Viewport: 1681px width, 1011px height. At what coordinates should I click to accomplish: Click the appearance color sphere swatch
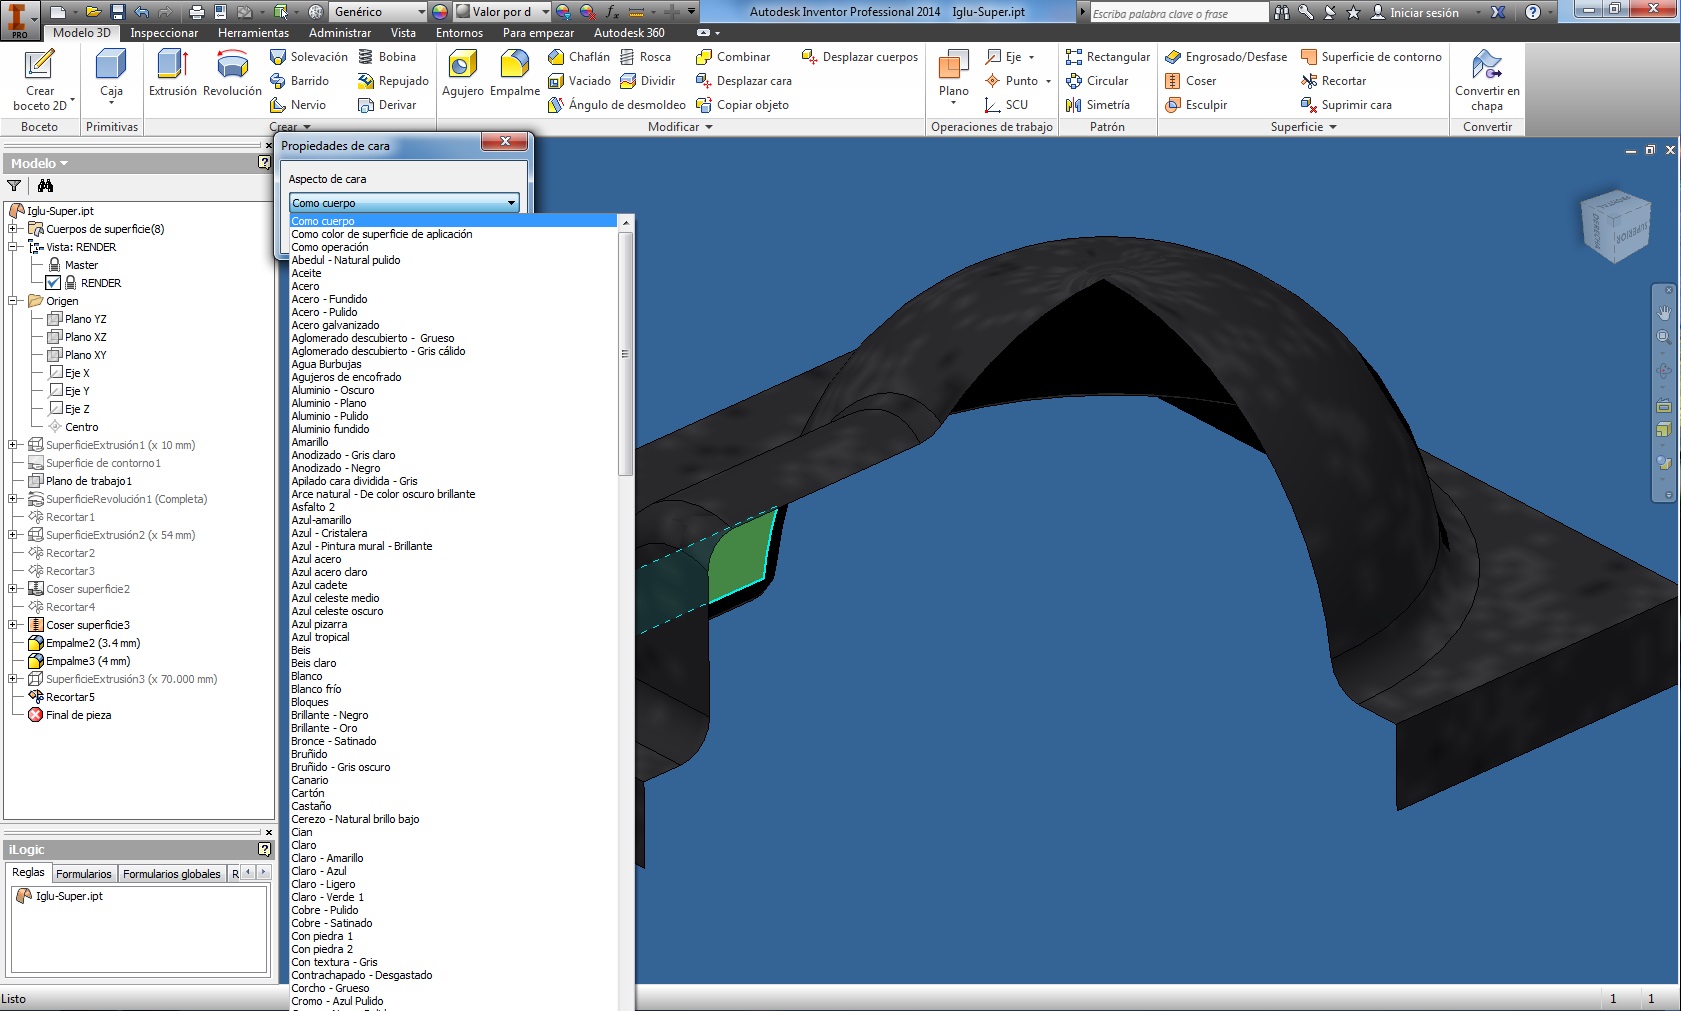[440, 12]
